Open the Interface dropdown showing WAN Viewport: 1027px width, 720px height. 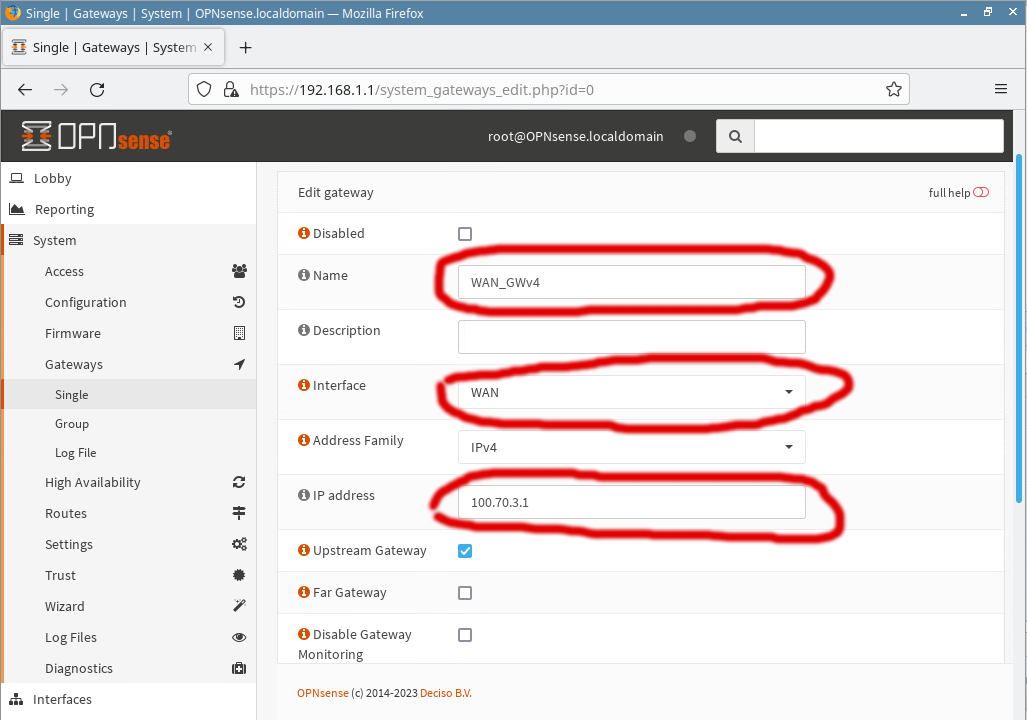coord(631,392)
